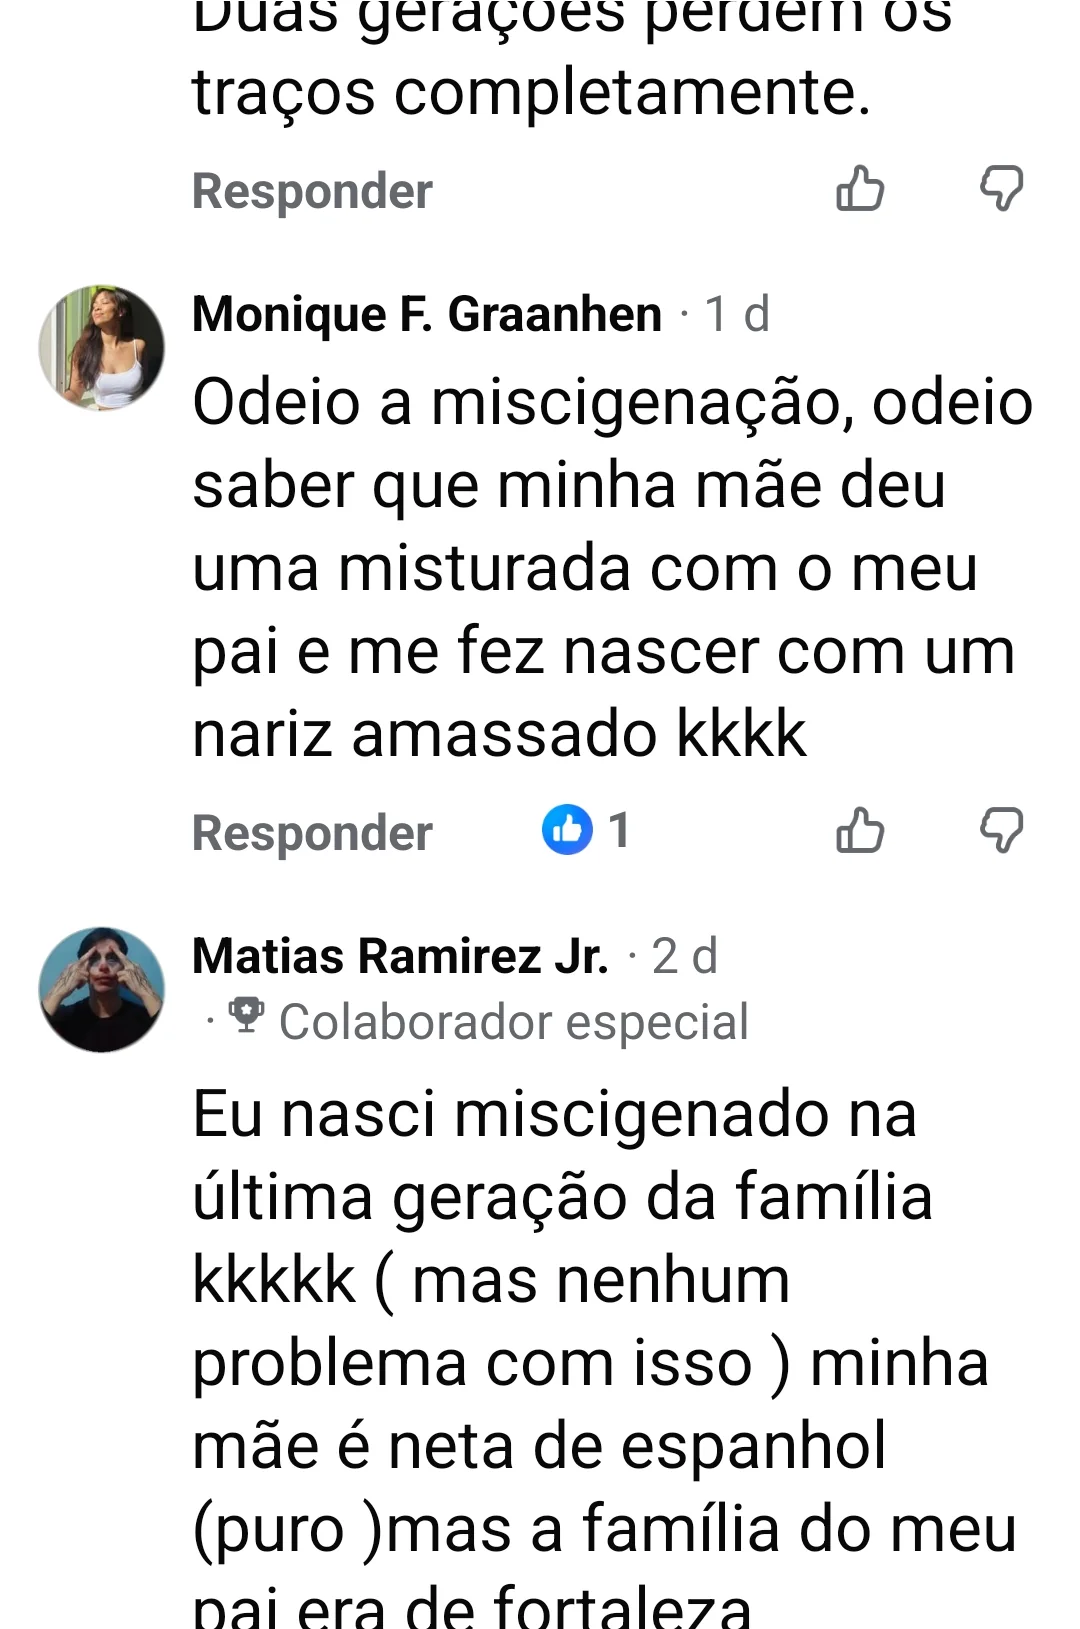Screen dimensions: 1080x1629
Task: Tap the comment text starting "Odeio a miscigenação"
Action: (612, 403)
